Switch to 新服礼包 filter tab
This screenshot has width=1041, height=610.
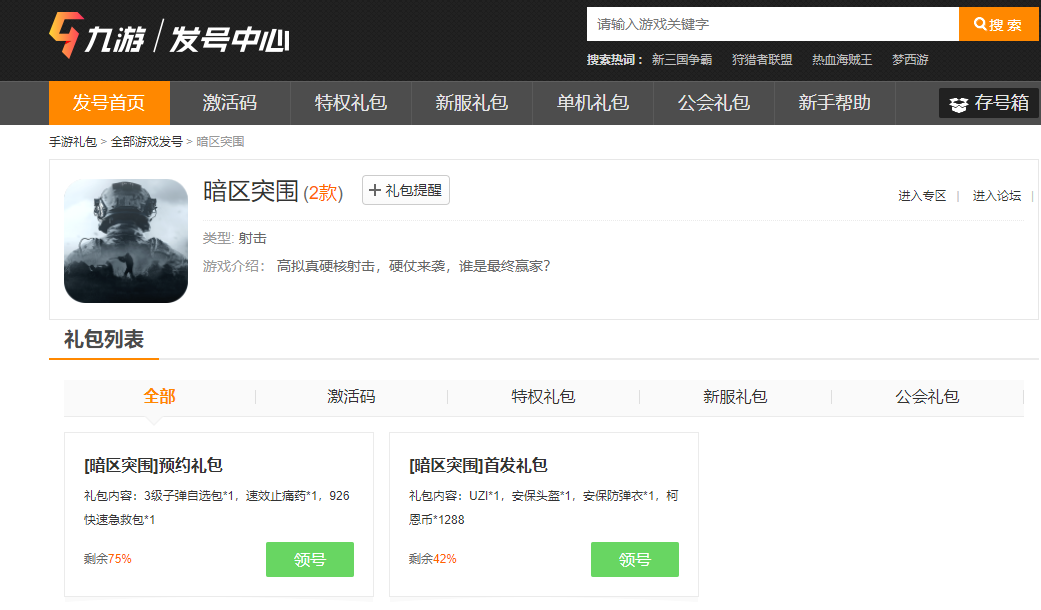(x=735, y=397)
